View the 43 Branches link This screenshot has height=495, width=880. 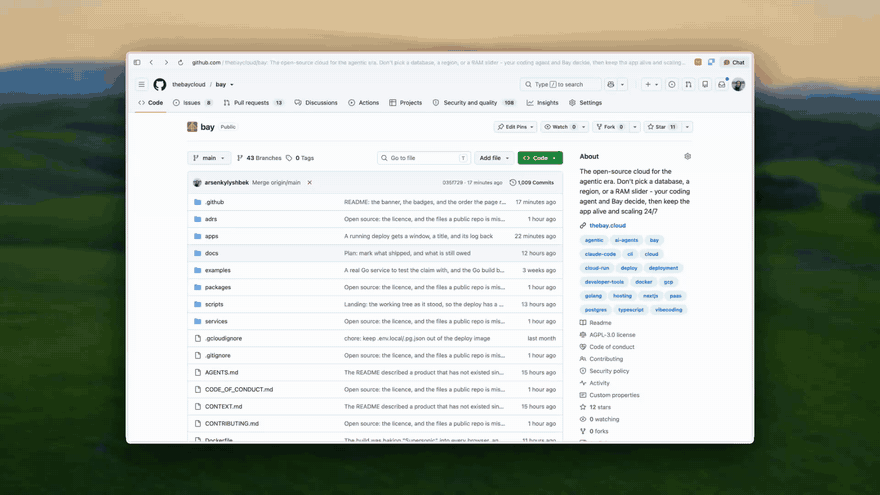click(259, 158)
